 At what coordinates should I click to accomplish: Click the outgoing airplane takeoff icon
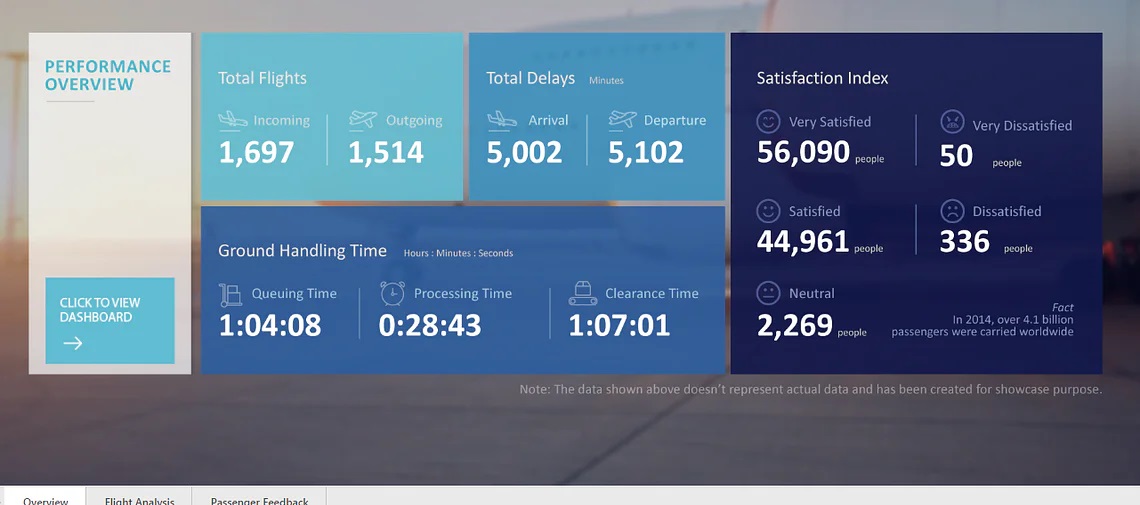coord(363,119)
